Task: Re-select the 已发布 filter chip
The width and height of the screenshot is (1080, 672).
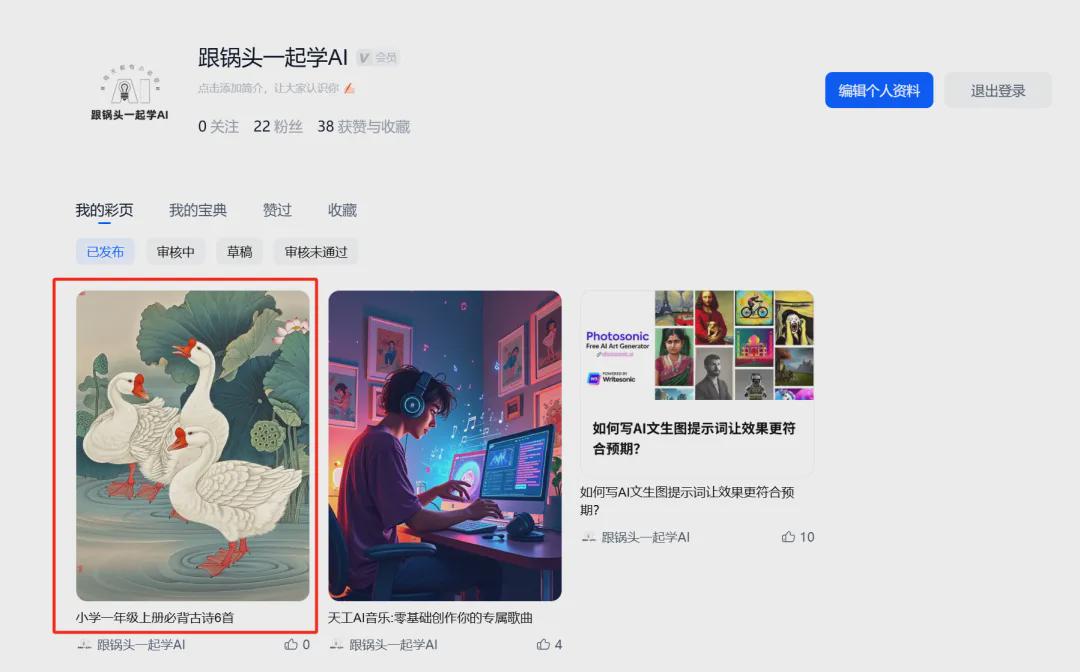Action: (105, 251)
